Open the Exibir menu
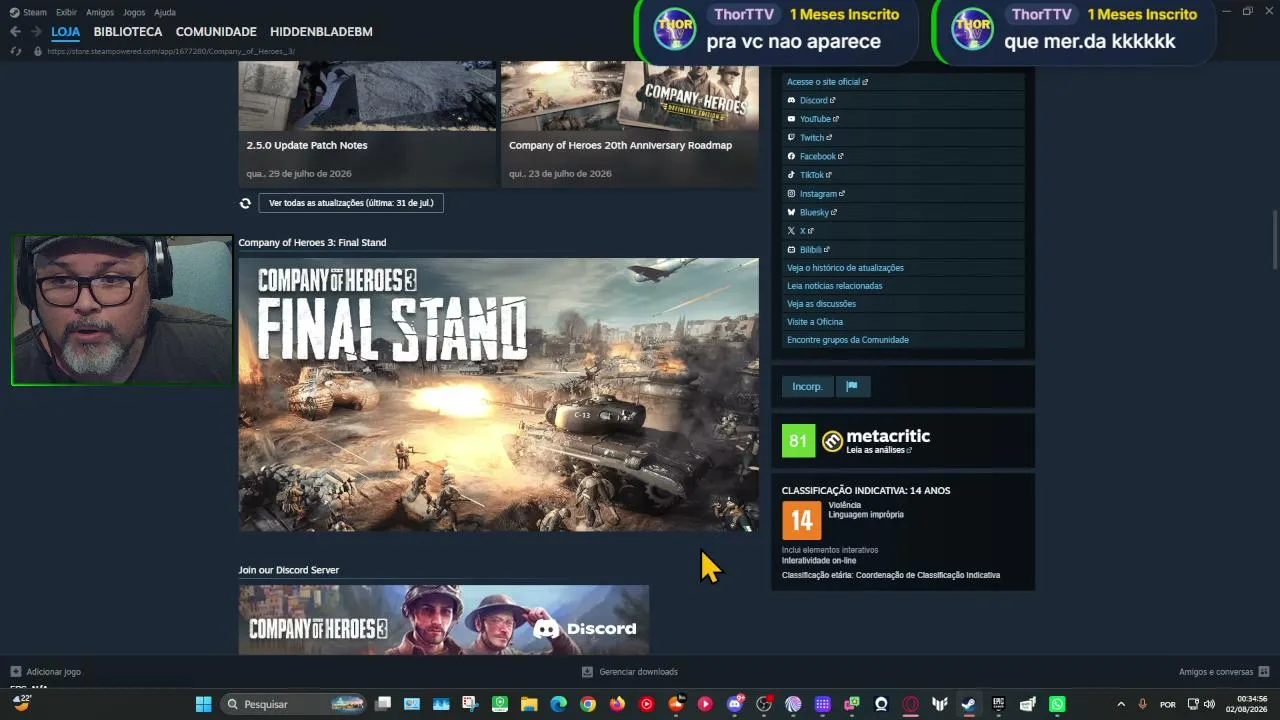 66,12
